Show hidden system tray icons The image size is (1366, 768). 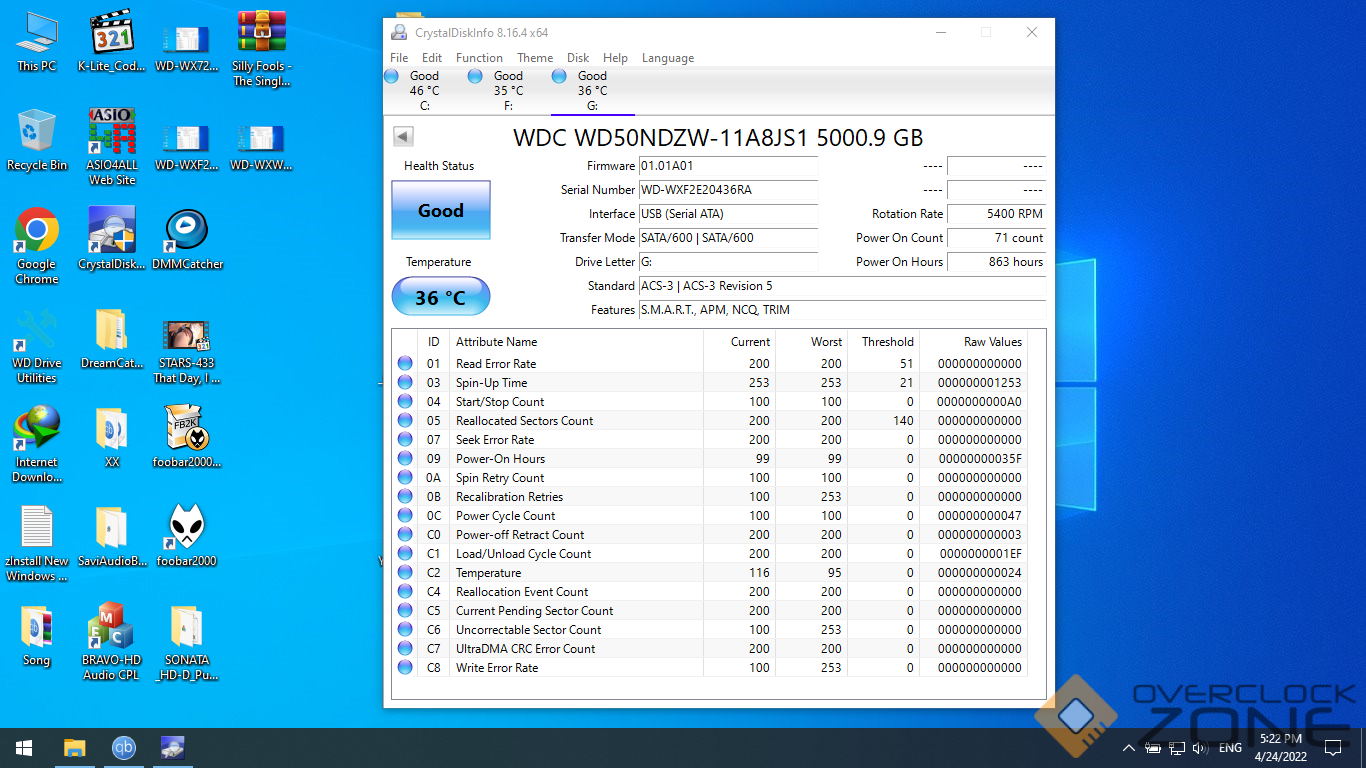coord(1129,748)
